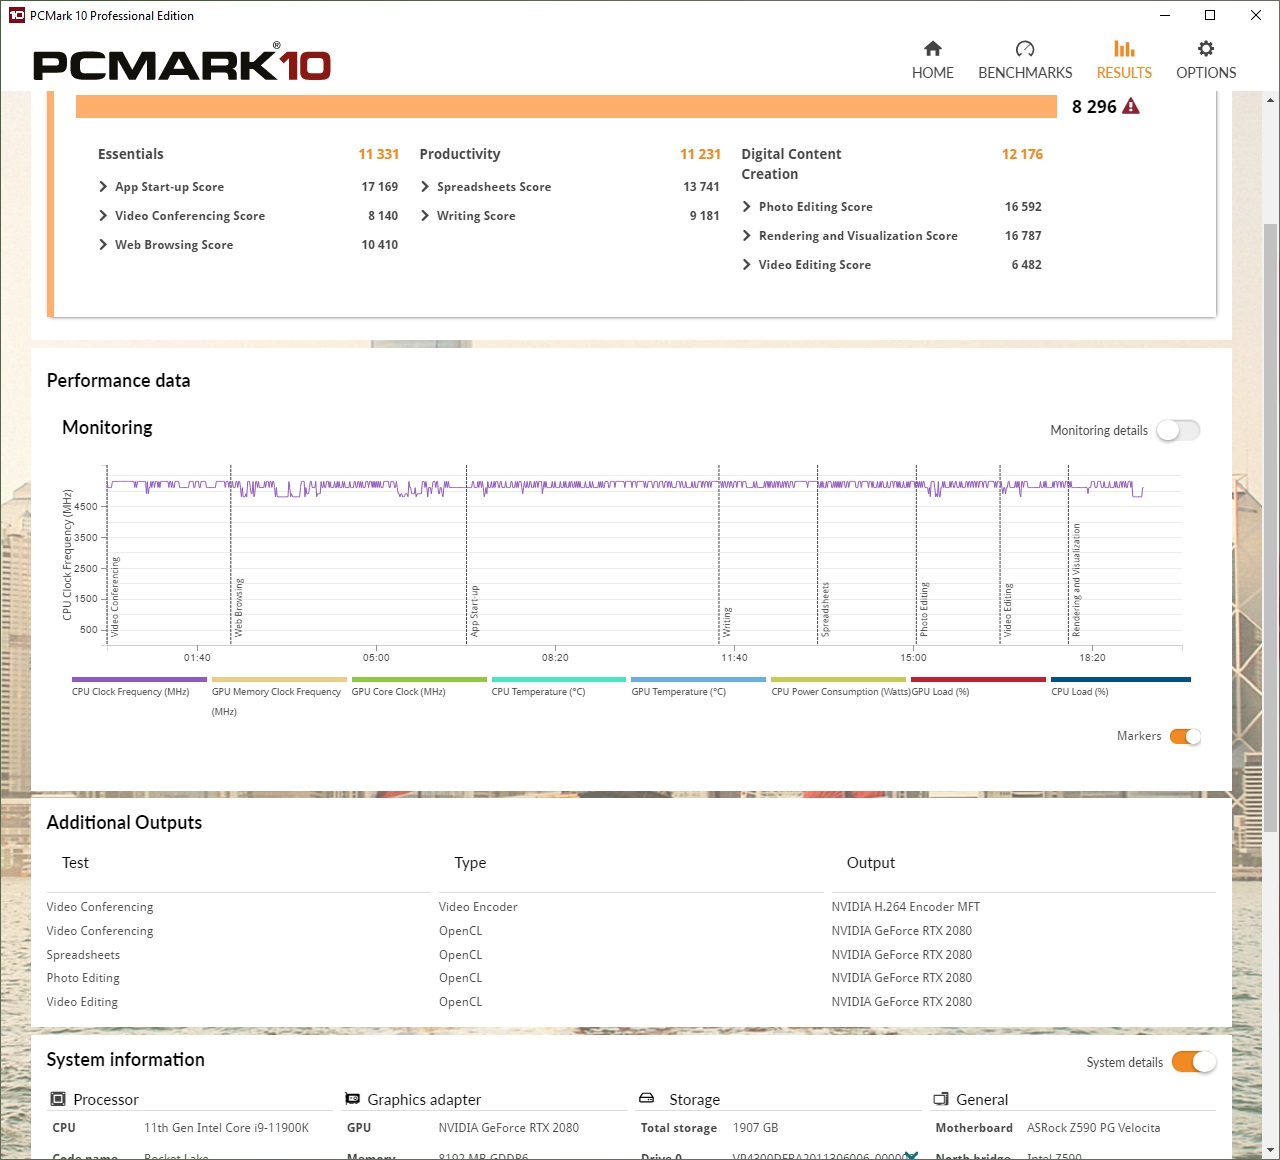Click the Spreadsheets row in Additional Outputs
Screen dimensions: 1280x1160
tap(630, 955)
